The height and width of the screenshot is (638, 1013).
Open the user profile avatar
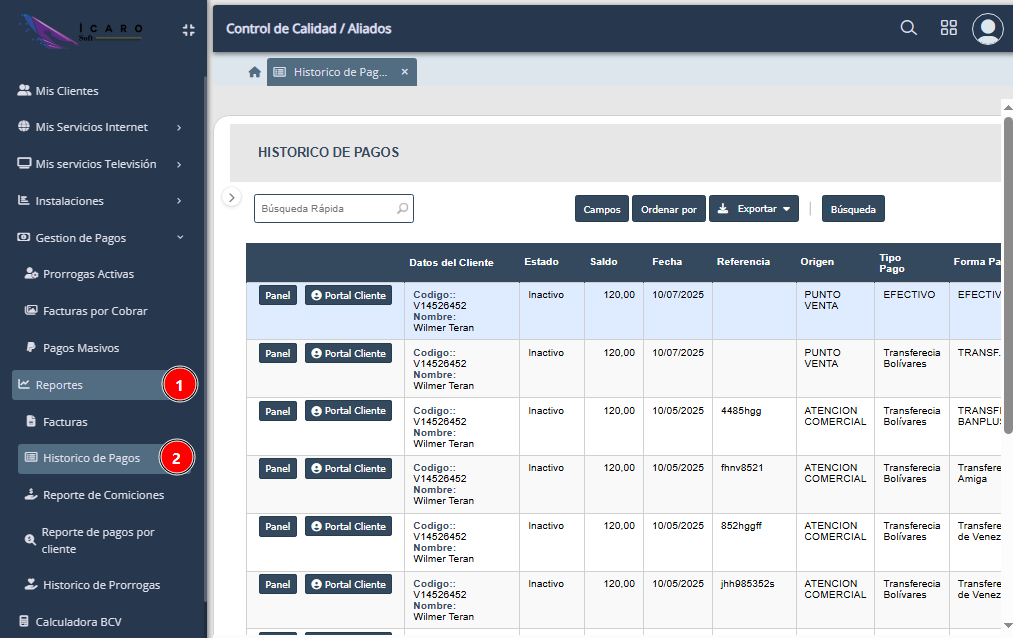coord(987,28)
